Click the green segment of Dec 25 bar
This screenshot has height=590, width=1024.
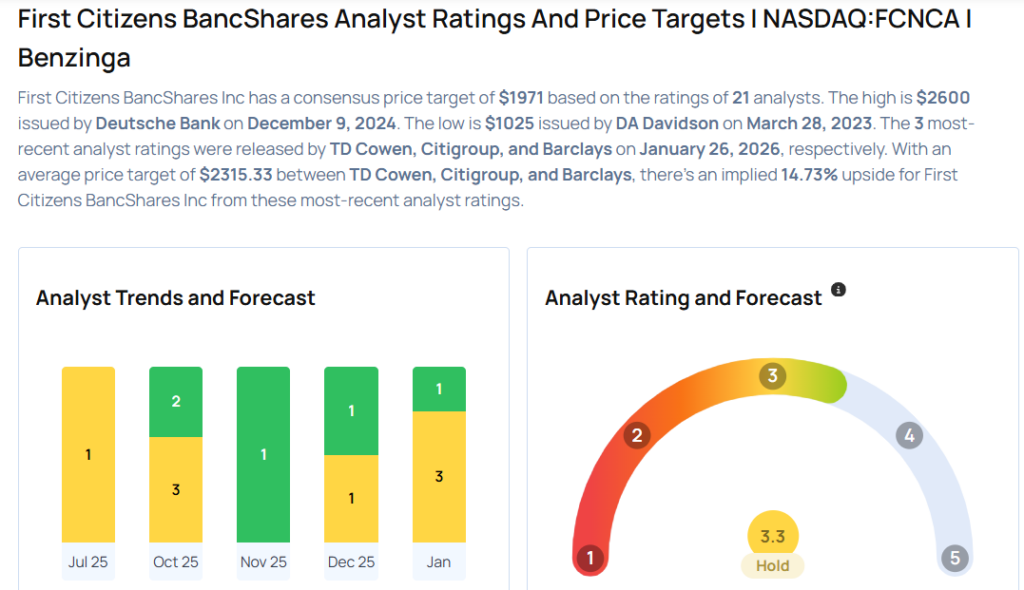(351, 410)
